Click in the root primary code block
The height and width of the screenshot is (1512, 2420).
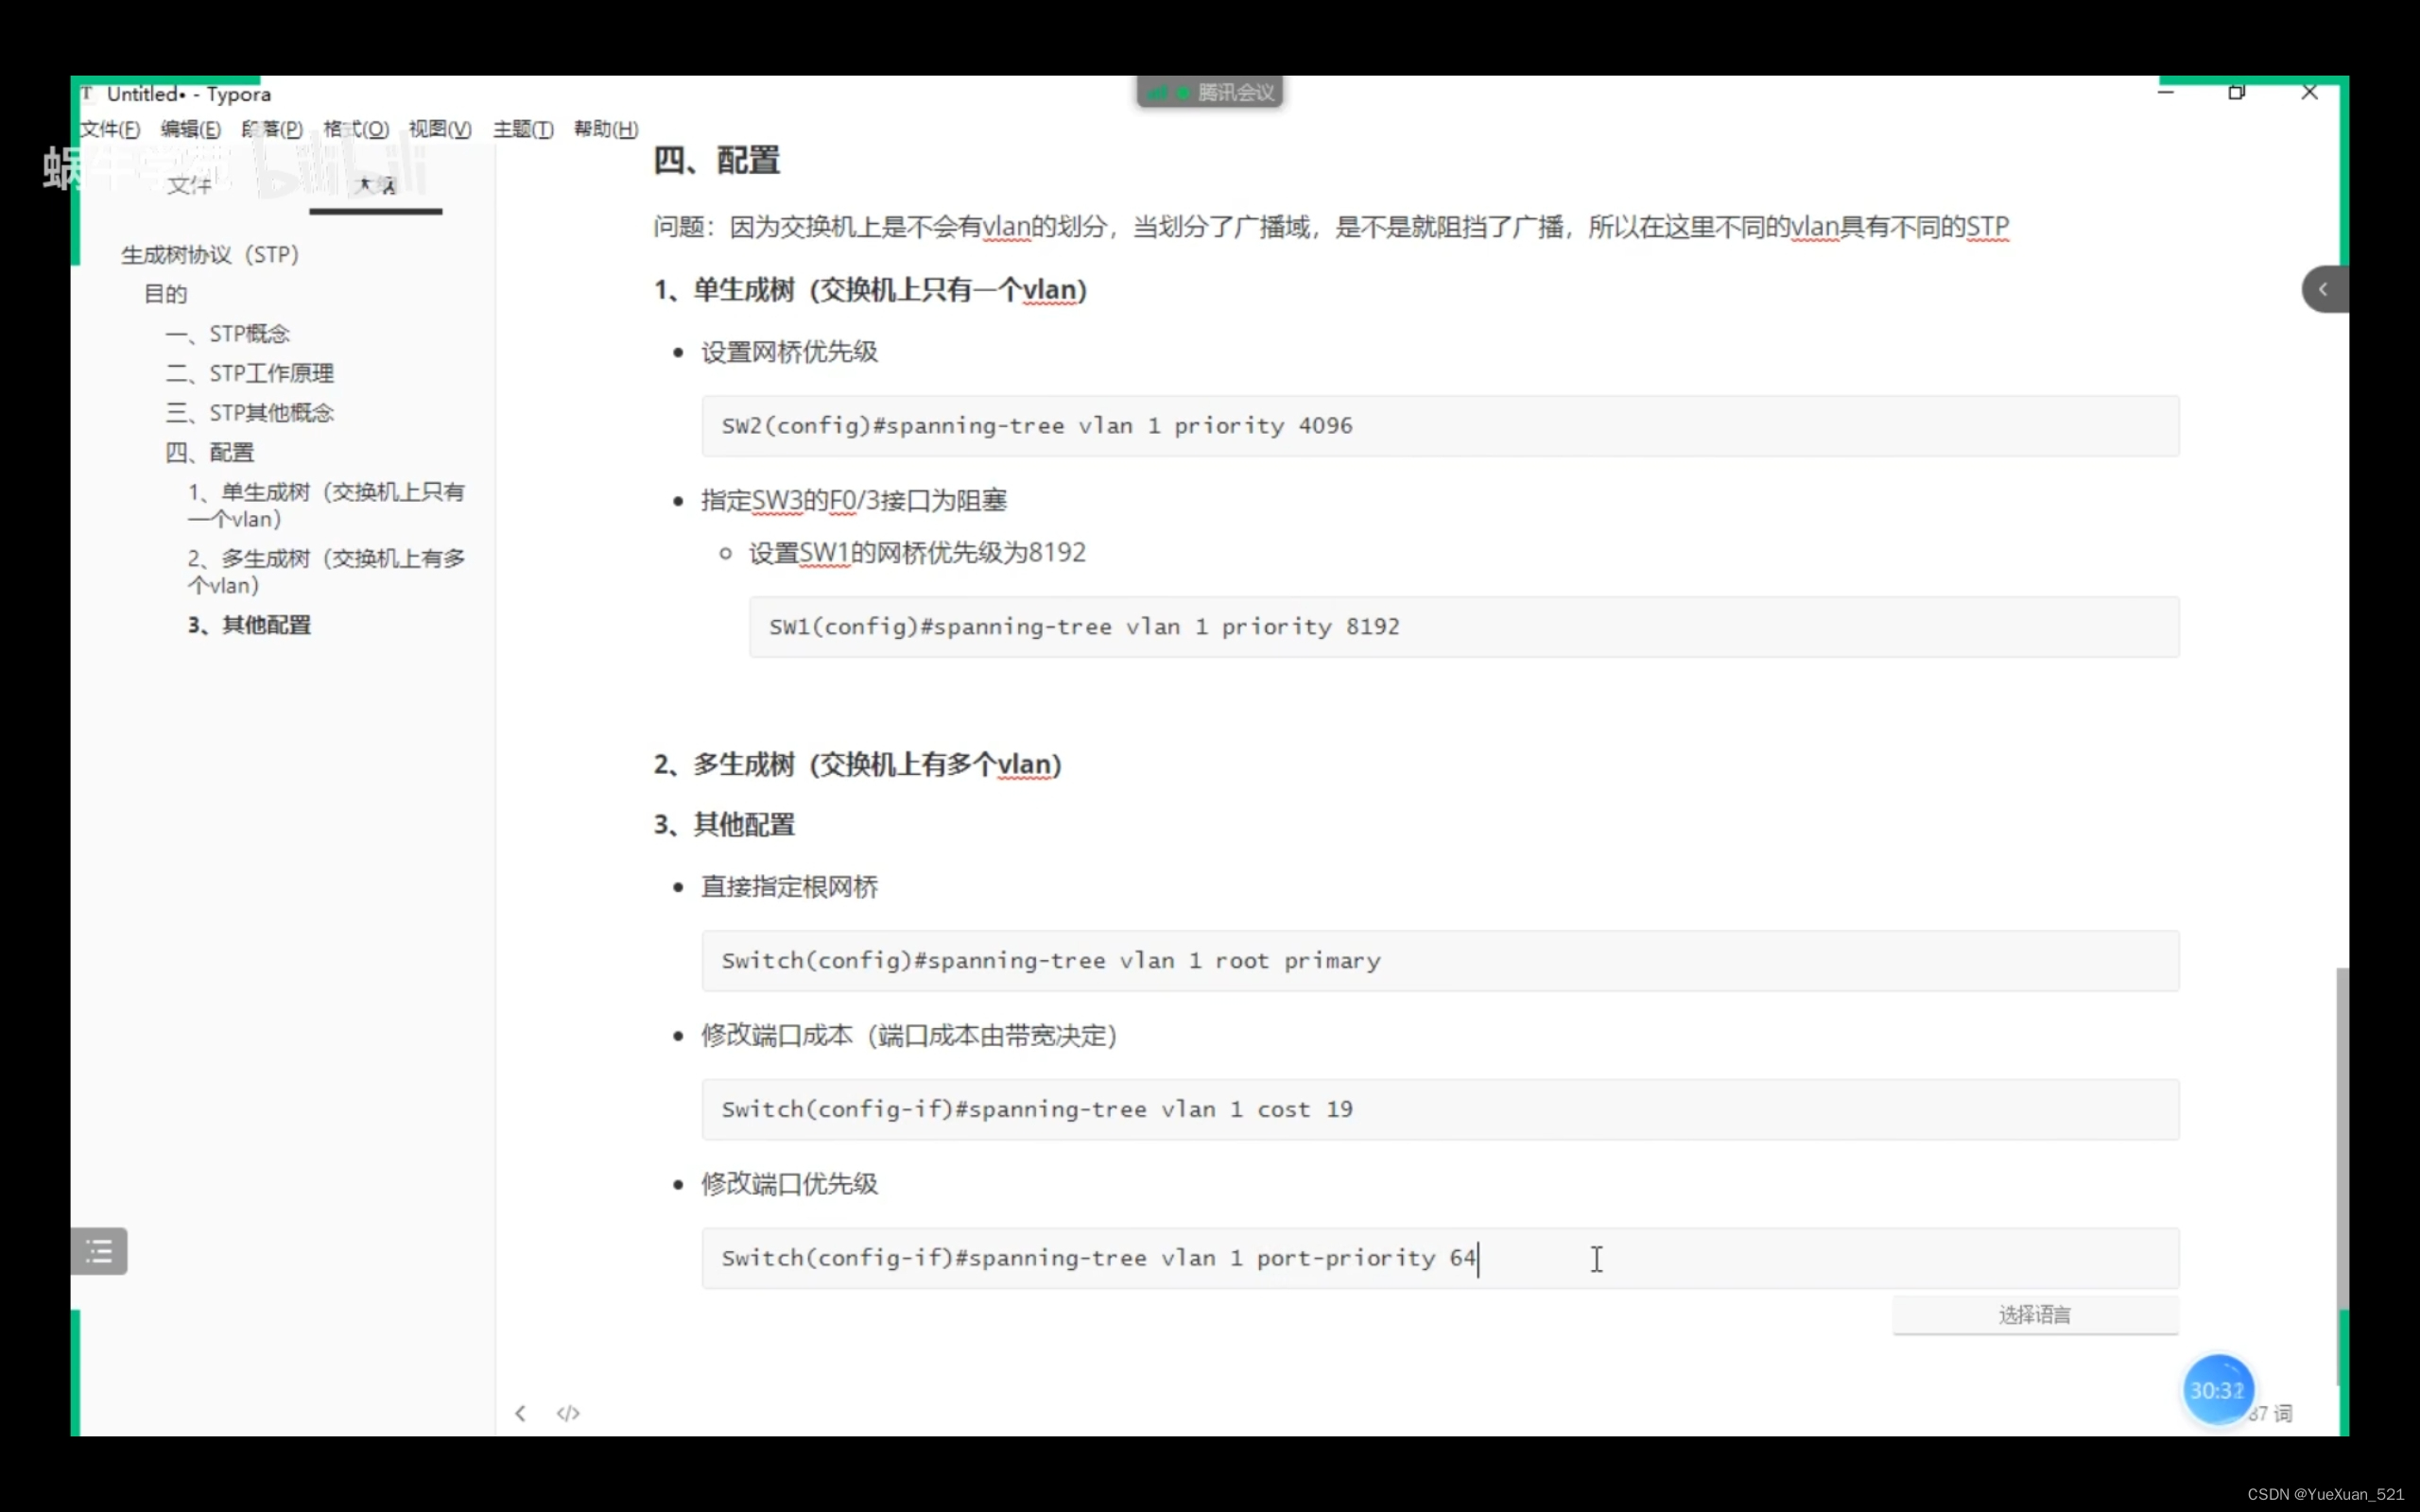[x=1440, y=961]
